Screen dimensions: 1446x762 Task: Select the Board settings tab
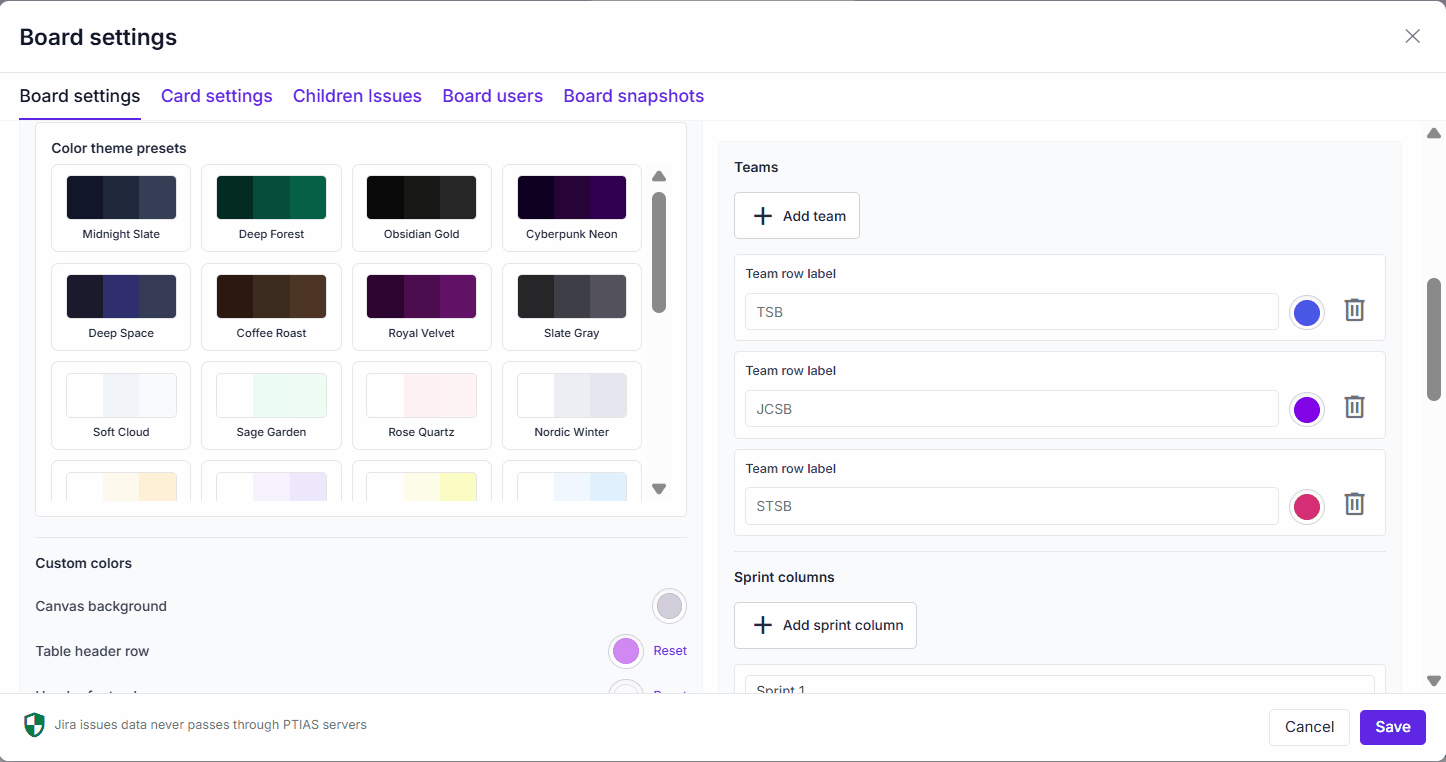pos(80,96)
